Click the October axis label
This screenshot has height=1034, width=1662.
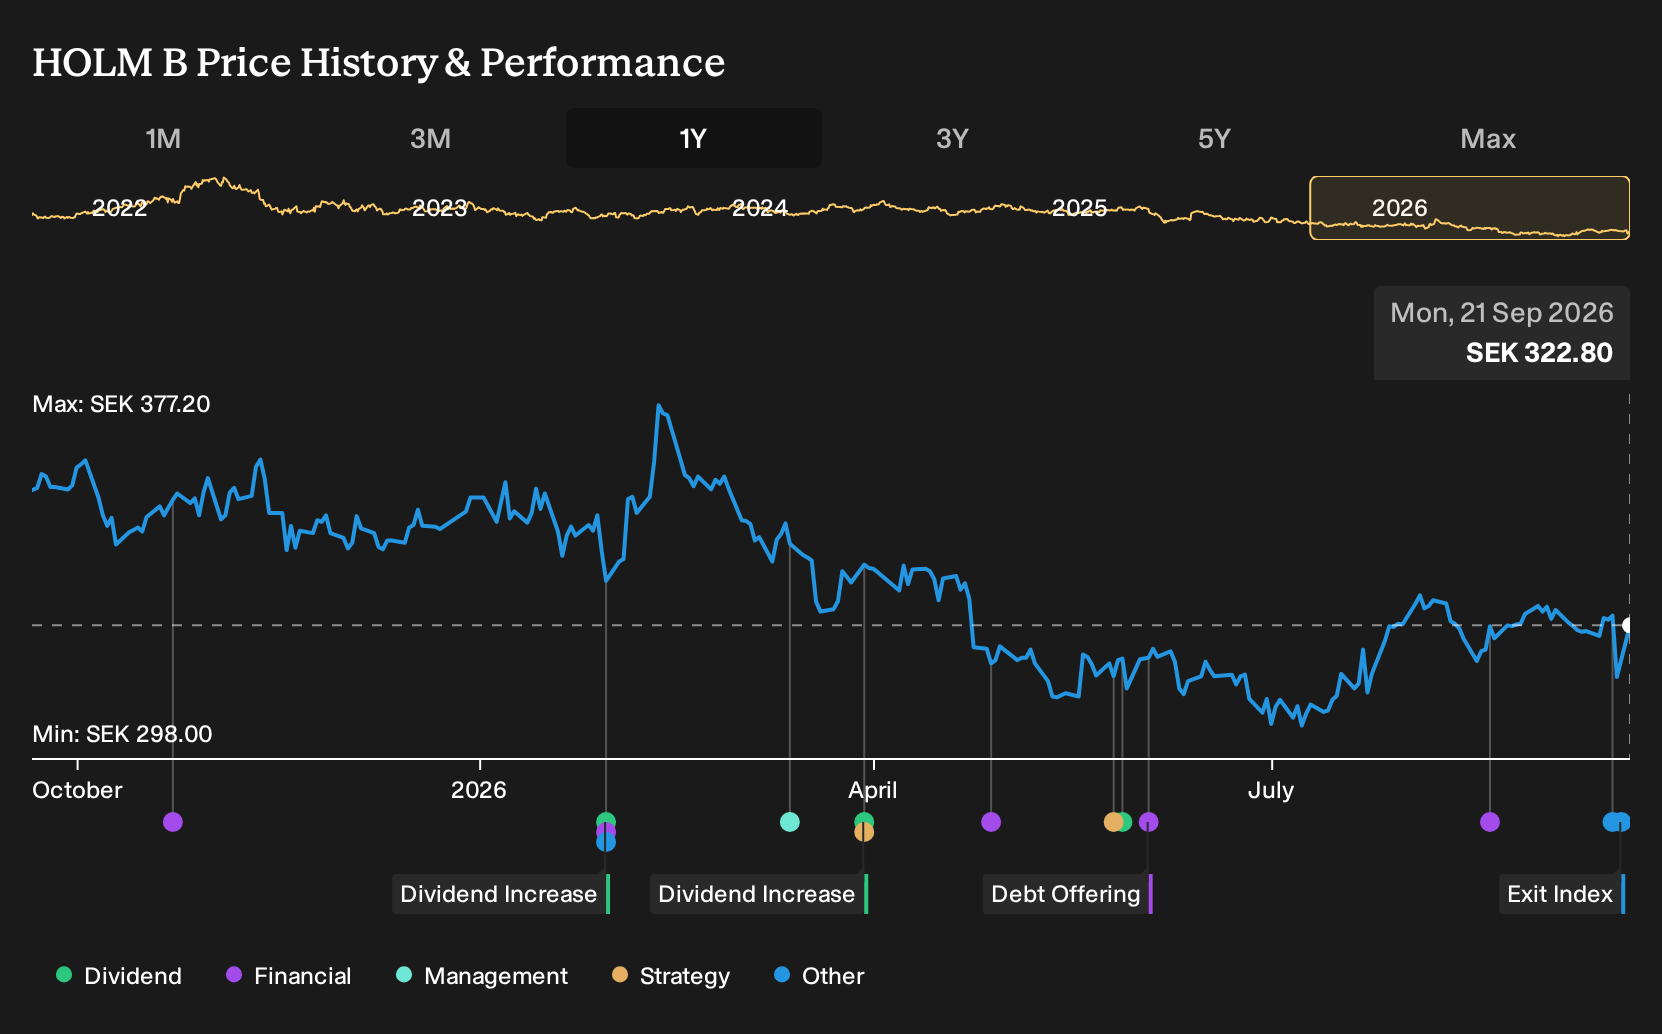tap(77, 790)
